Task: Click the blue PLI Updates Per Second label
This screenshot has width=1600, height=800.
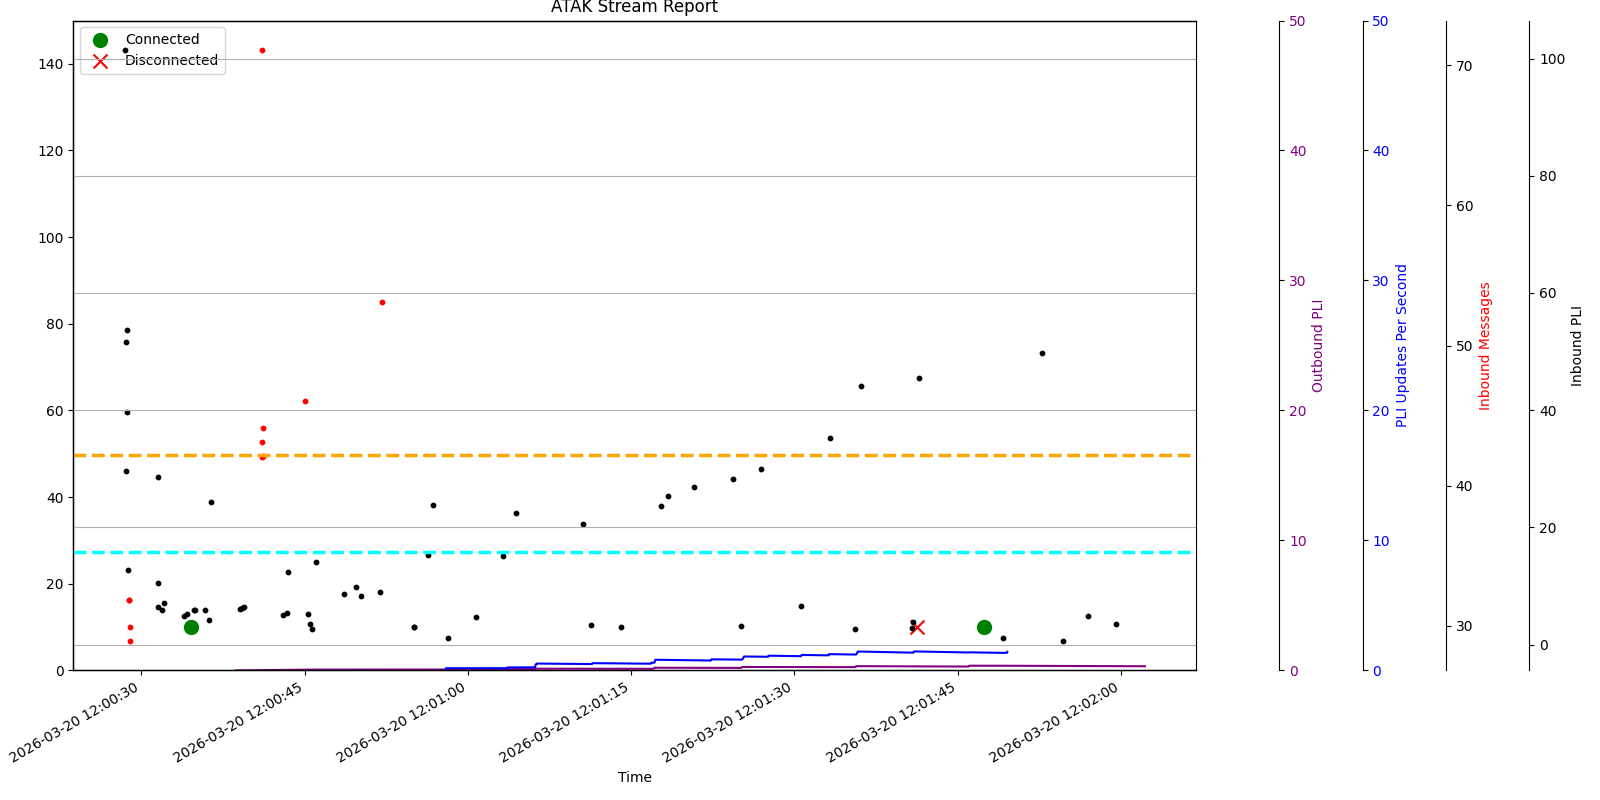Action: (1401, 346)
